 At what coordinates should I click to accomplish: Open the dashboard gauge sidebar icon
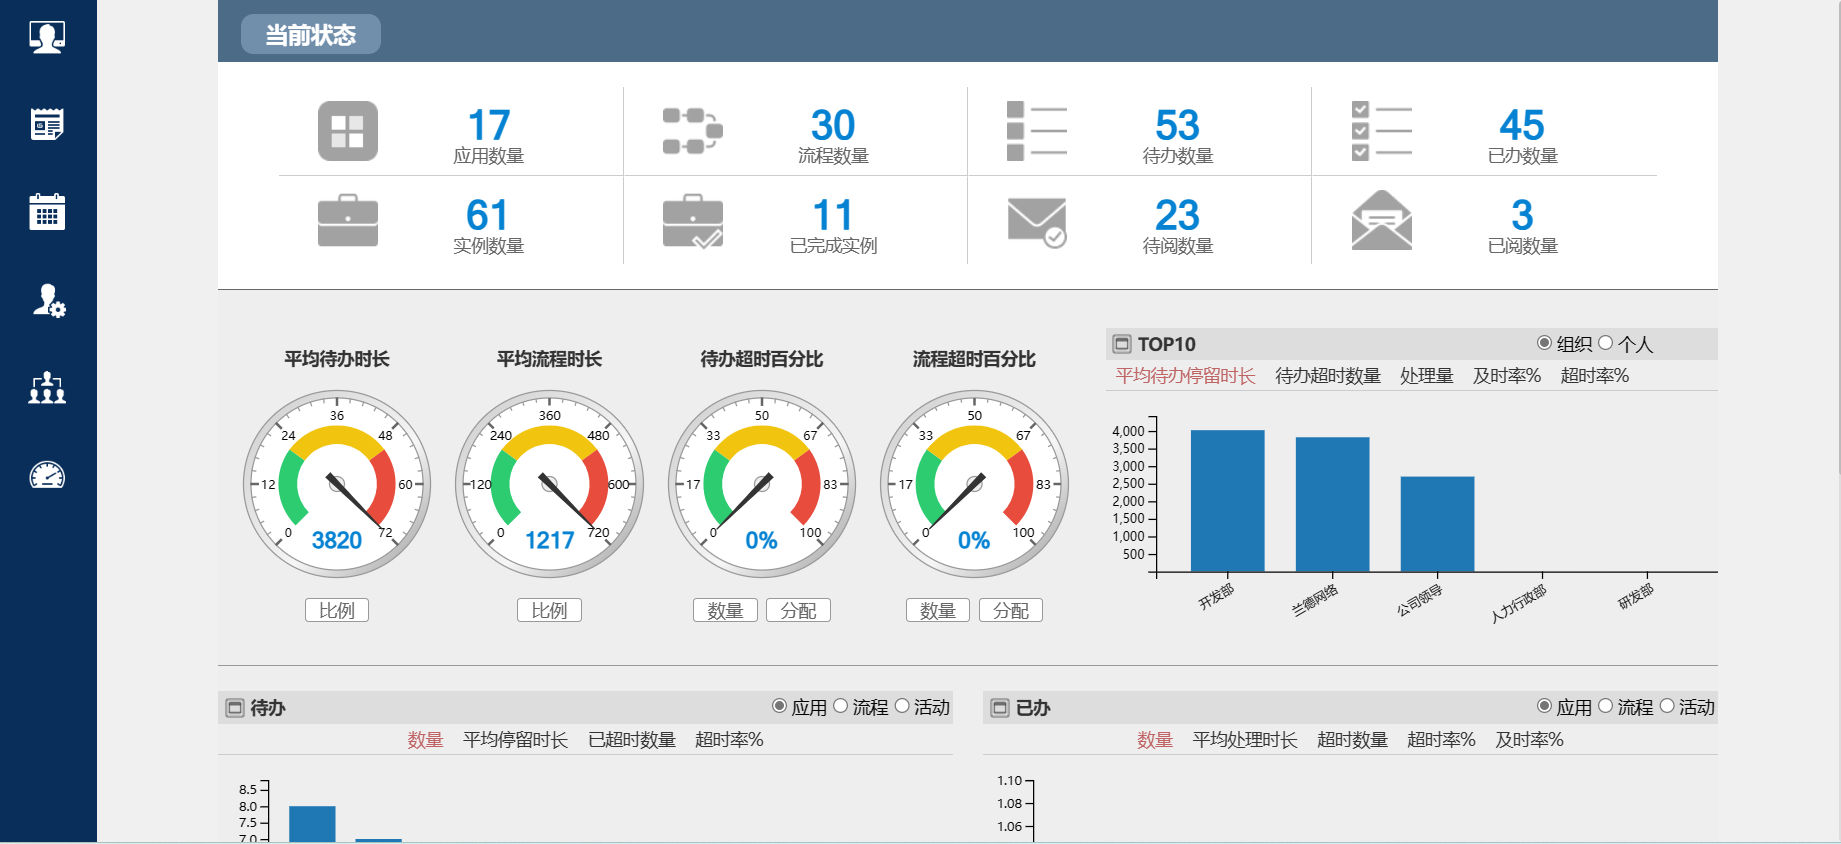point(47,475)
